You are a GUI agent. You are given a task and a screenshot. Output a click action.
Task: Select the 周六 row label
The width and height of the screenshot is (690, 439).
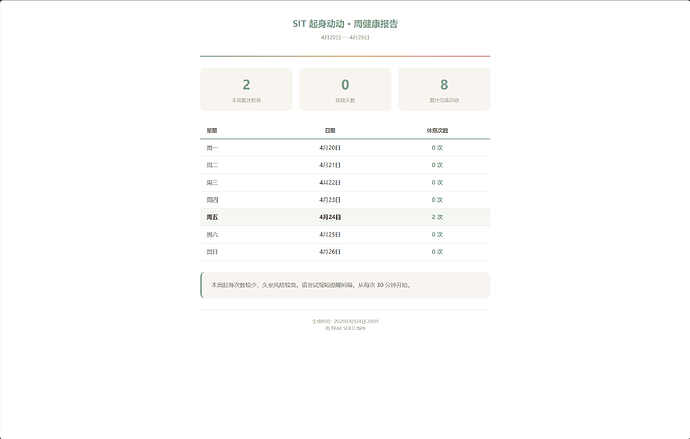212,234
